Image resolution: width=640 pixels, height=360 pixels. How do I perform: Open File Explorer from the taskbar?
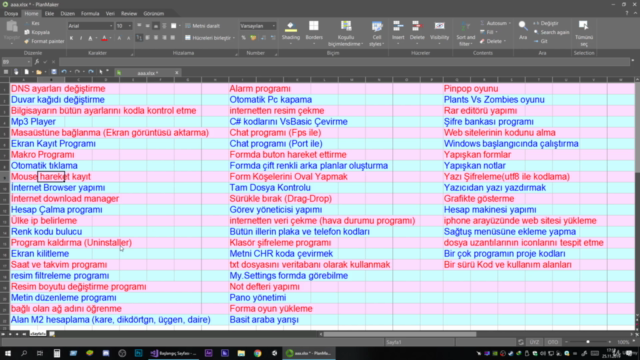[x=241, y=353]
